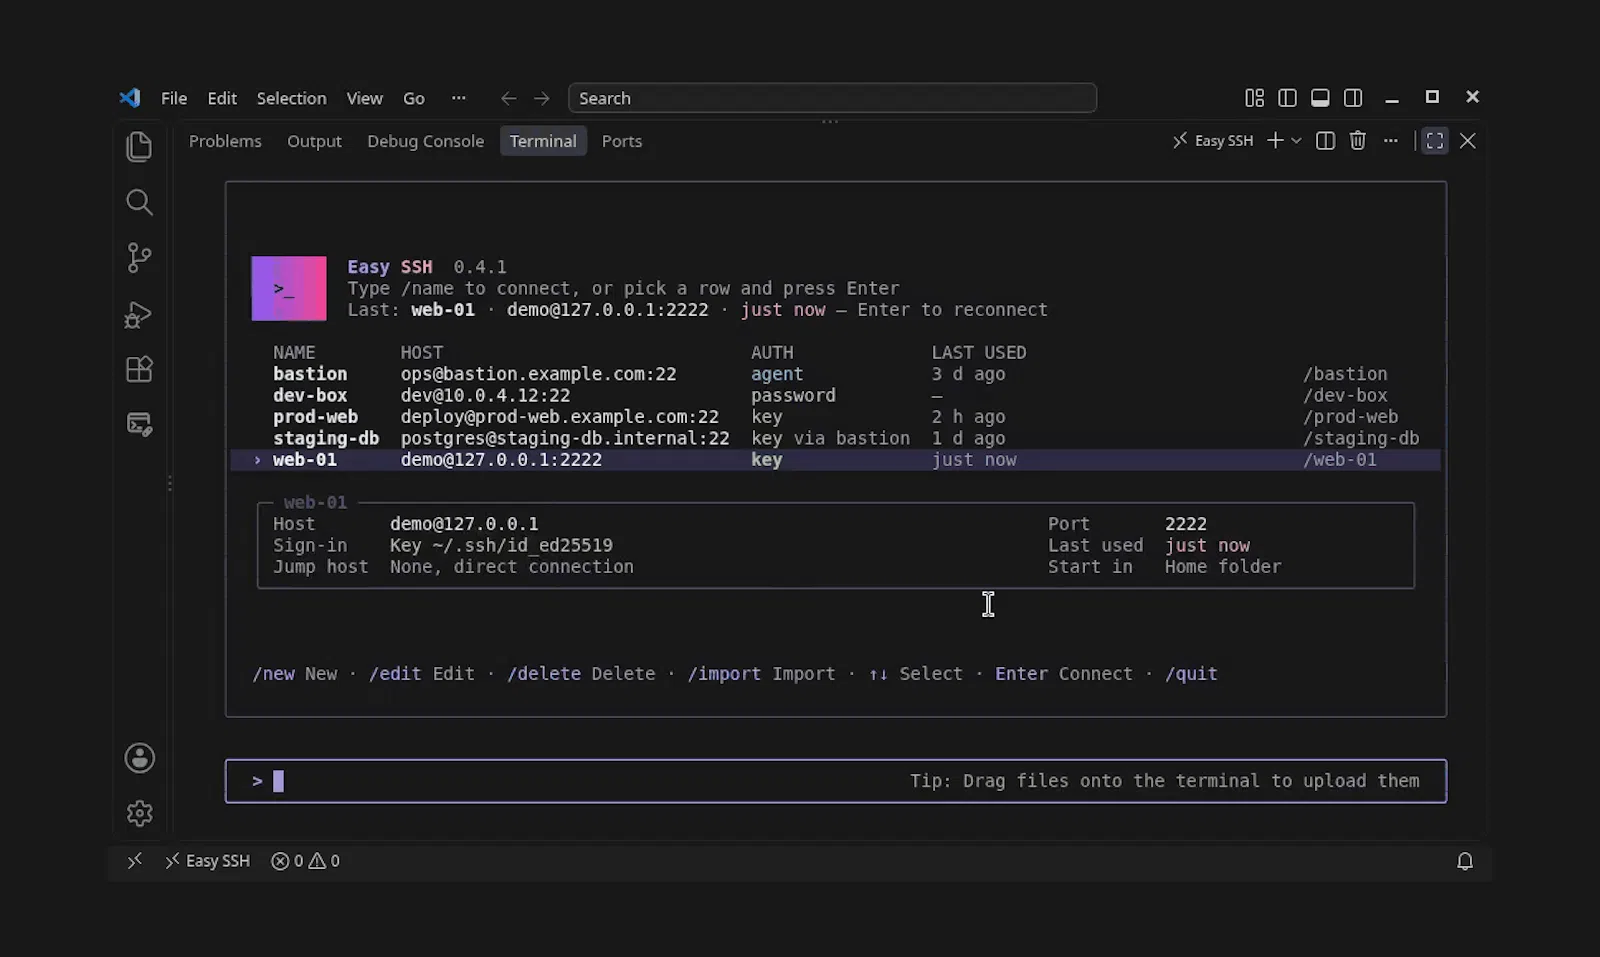Click the /import command hint
Screen dimensions: 1600x957
tap(724, 674)
